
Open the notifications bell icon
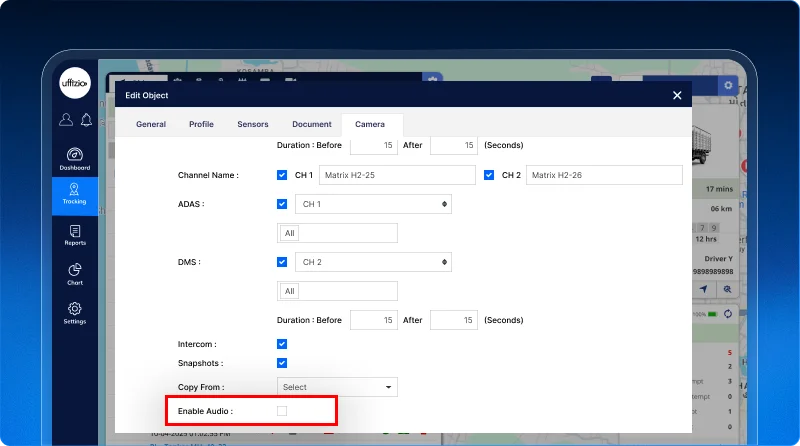tap(86, 119)
